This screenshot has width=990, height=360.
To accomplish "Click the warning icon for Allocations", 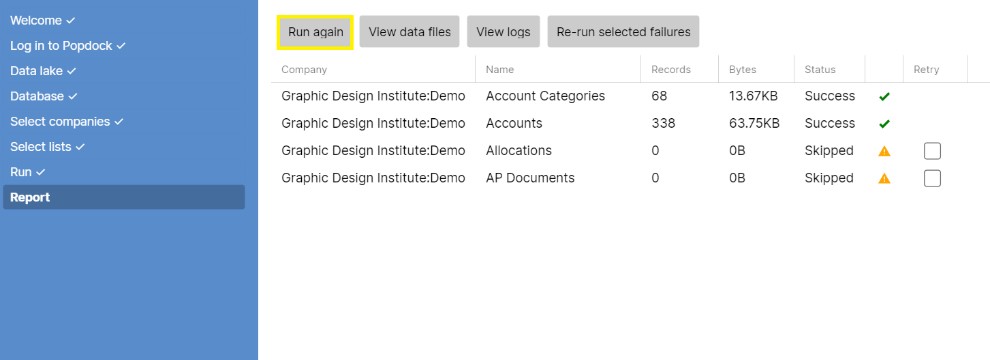I will 884,151.
